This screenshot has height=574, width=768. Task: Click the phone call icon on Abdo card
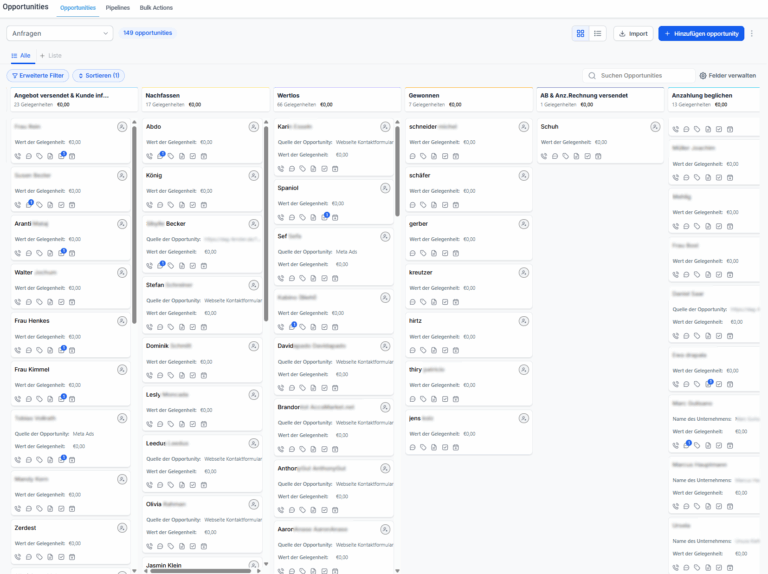149,156
